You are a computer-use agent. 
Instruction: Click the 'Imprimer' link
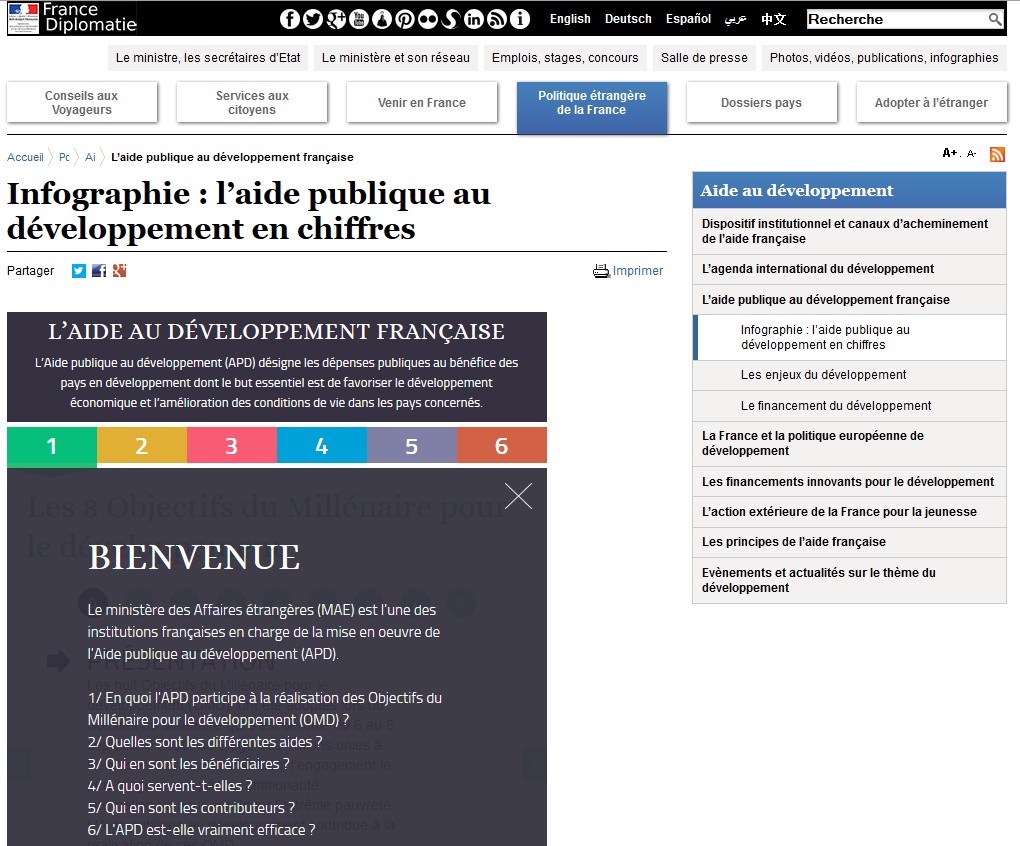click(638, 271)
